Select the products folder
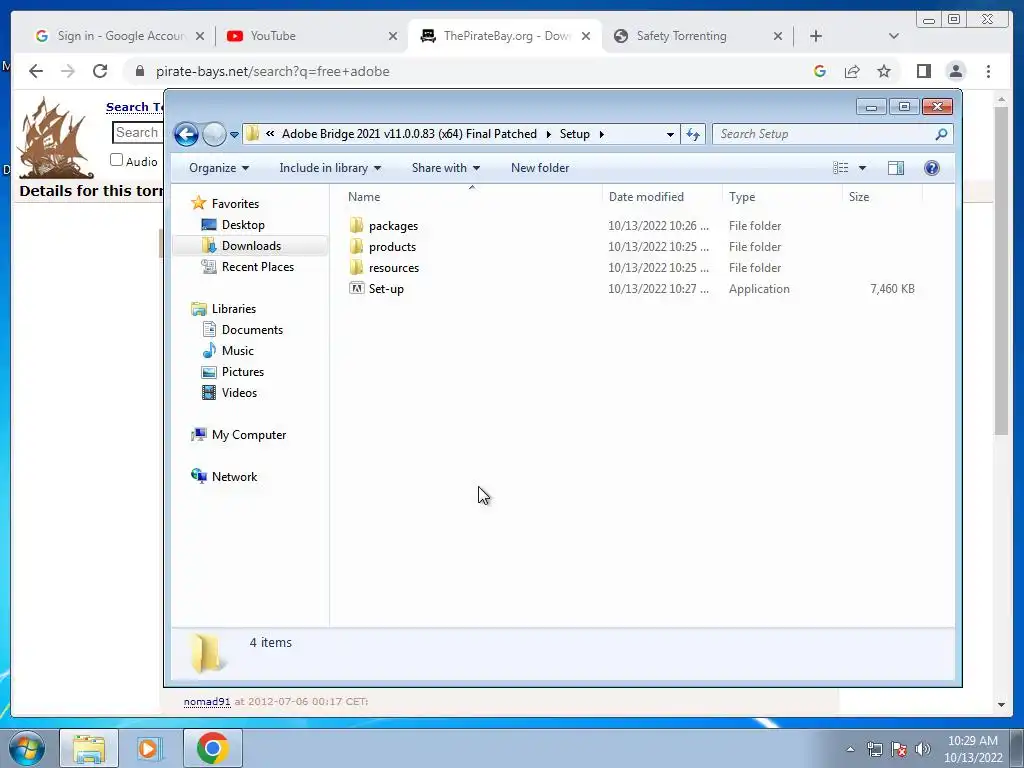 pyautogui.click(x=392, y=247)
